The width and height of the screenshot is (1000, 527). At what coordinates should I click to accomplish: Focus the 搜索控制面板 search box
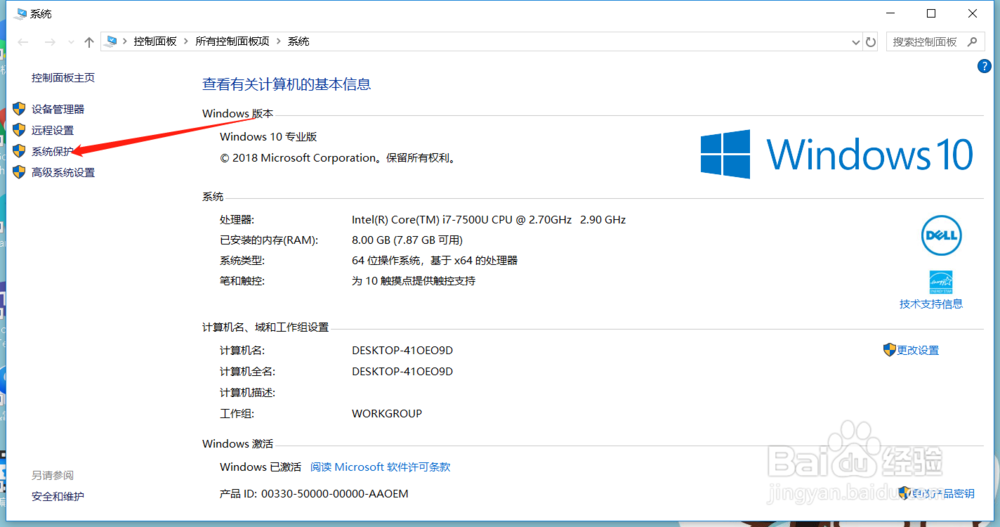click(925, 42)
